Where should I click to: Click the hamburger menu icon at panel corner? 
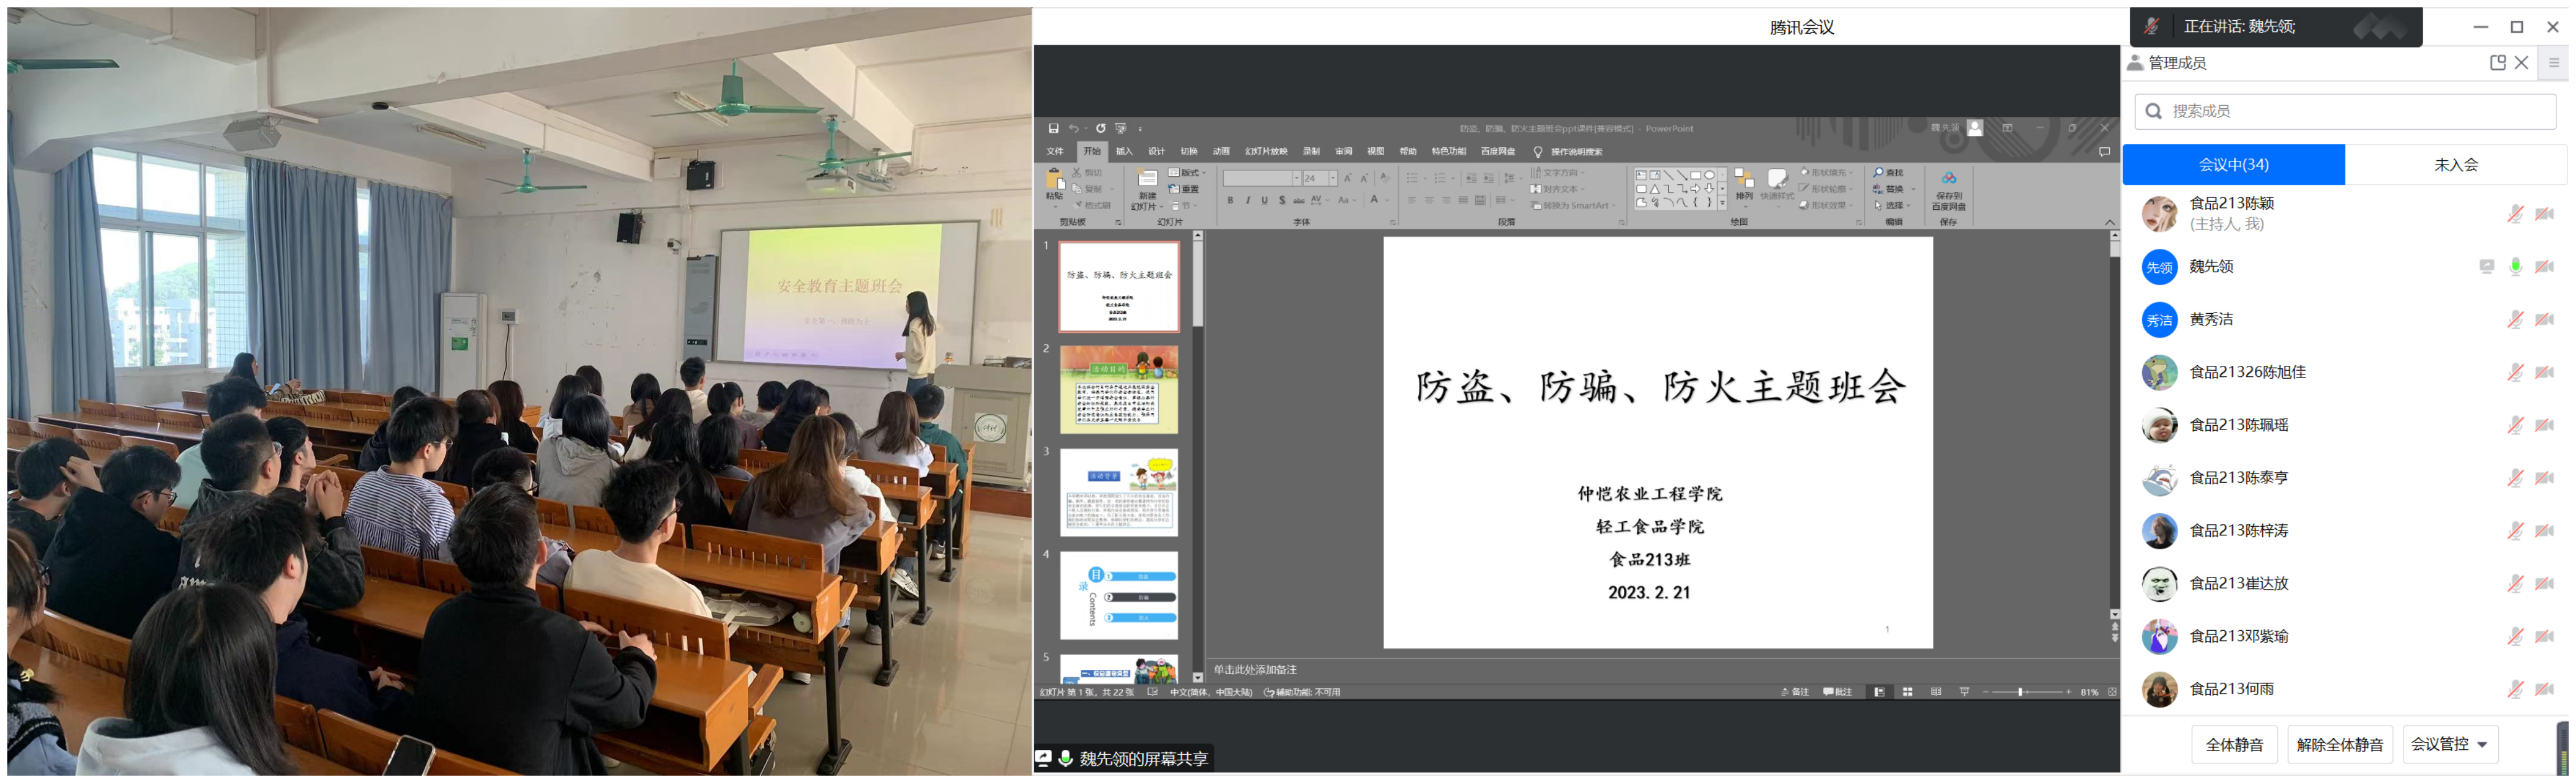pos(2553,62)
